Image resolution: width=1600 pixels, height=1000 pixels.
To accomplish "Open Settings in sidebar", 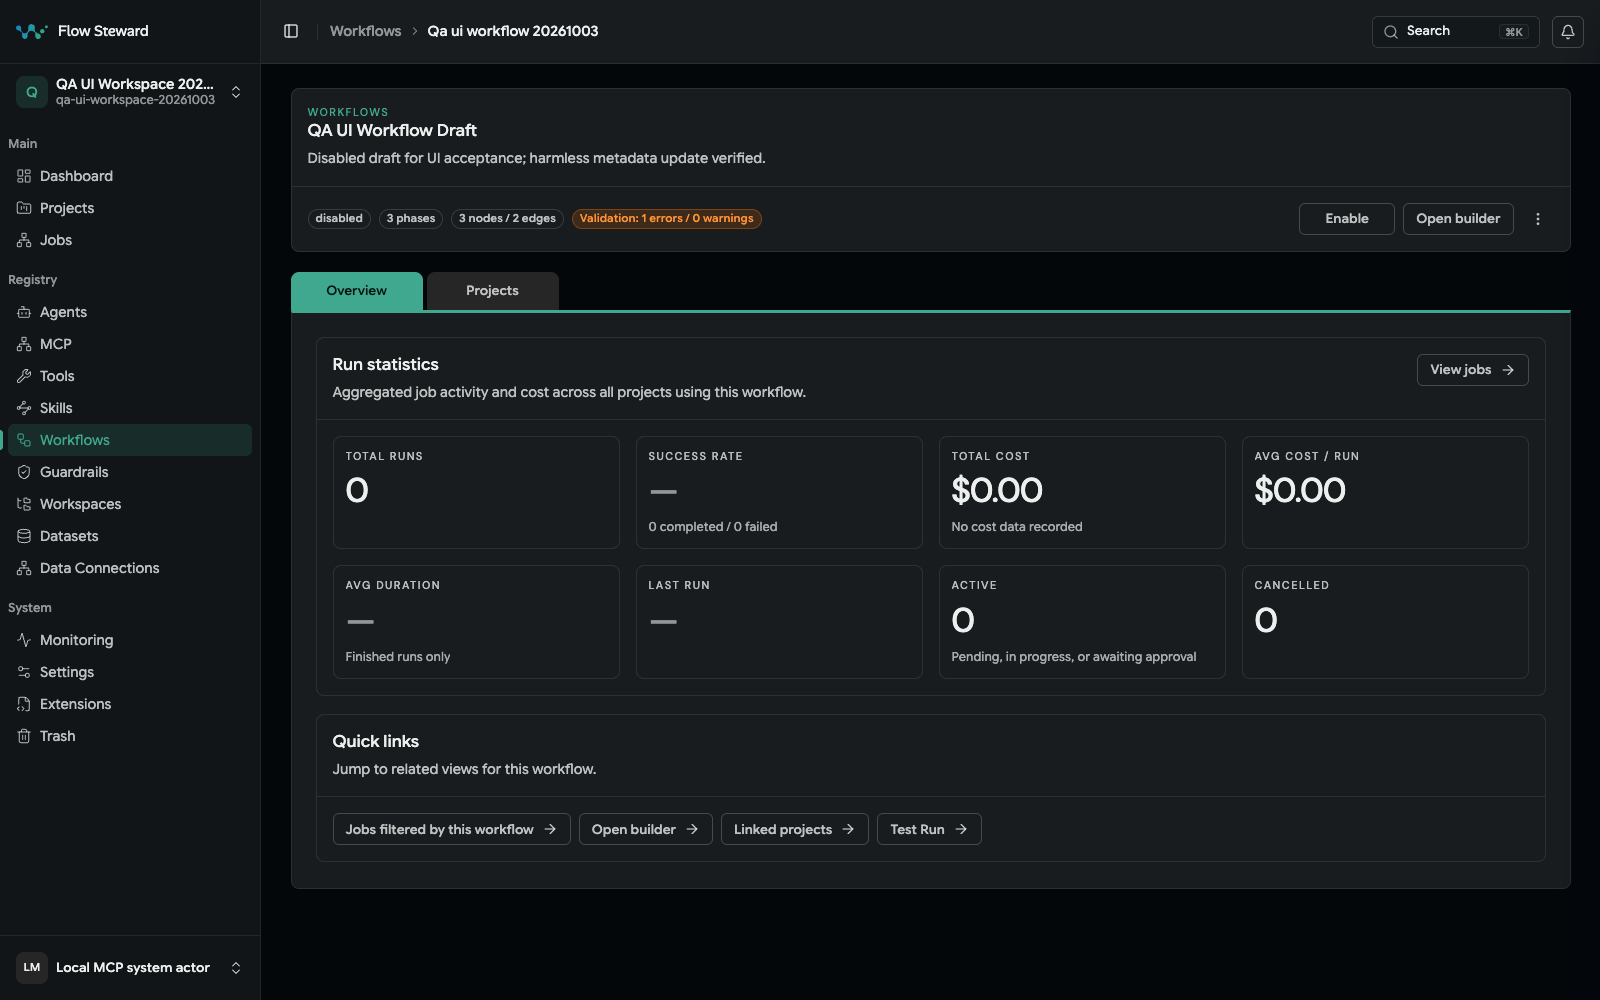I will click(x=130, y=672).
